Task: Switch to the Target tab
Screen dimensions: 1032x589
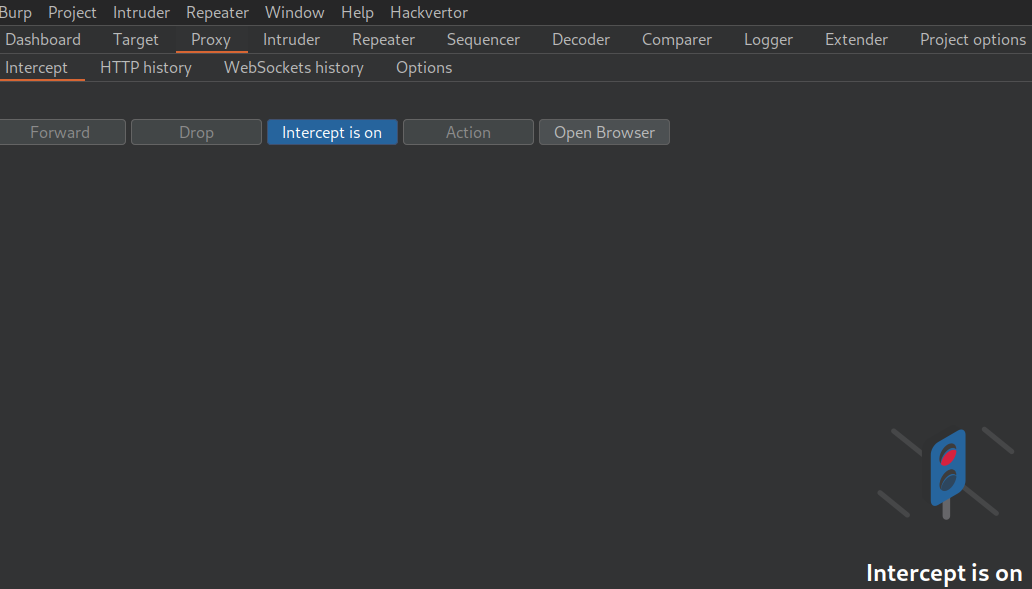Action: tap(135, 39)
